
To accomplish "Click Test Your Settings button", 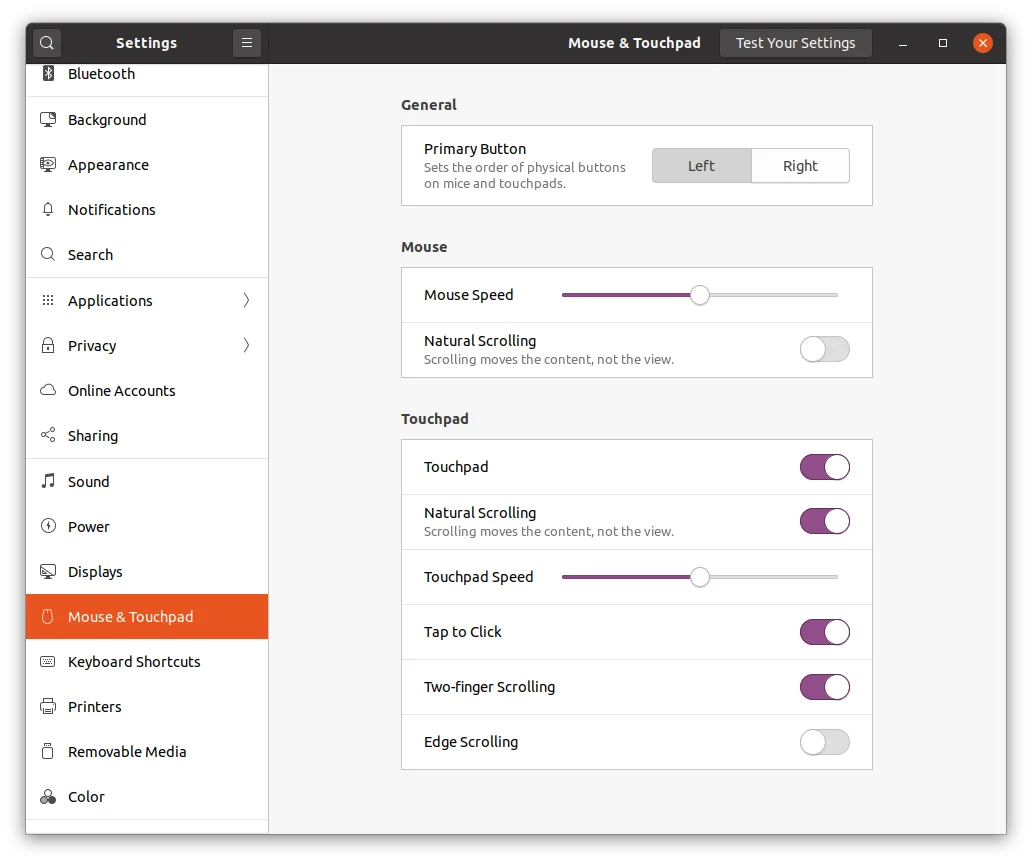I will point(795,43).
